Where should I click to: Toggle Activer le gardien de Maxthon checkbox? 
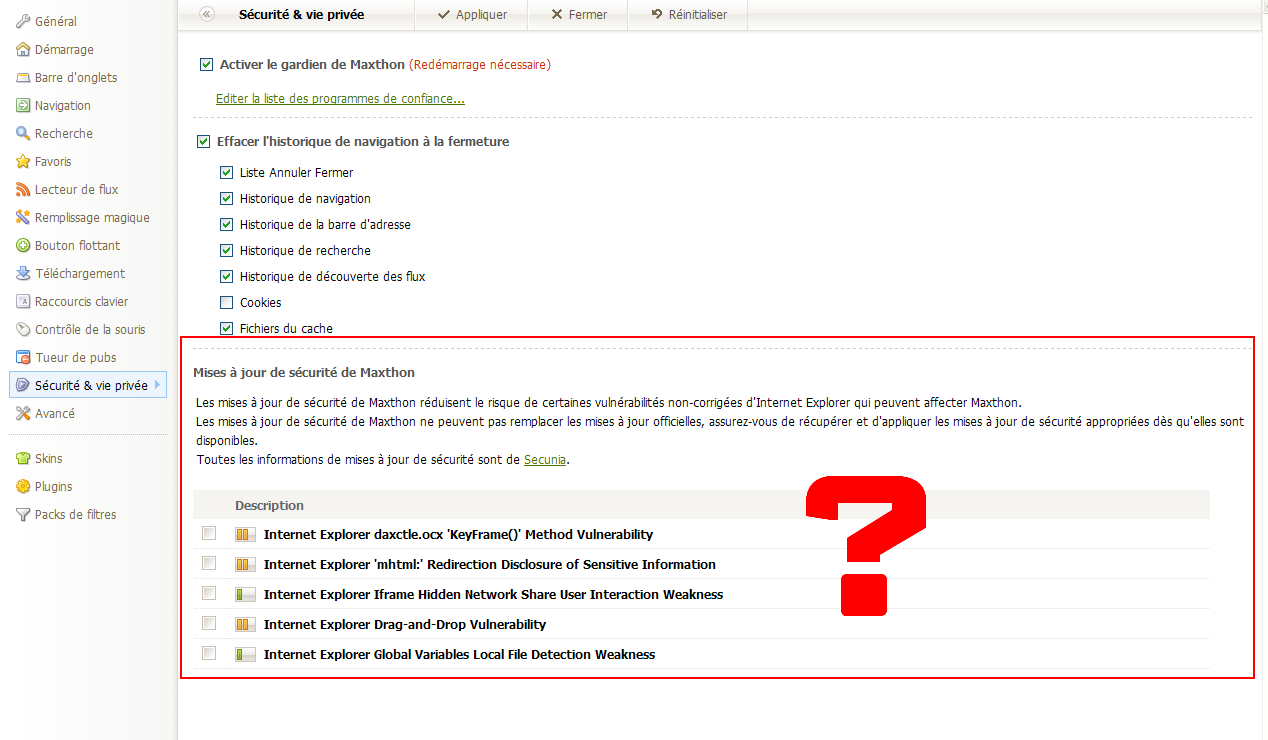[x=207, y=65]
